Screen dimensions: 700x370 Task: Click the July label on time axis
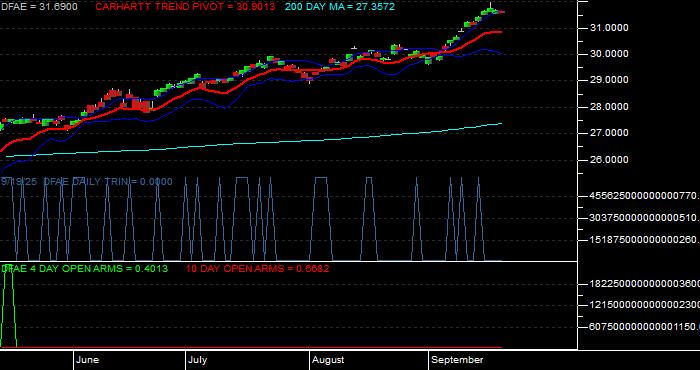tap(197, 360)
